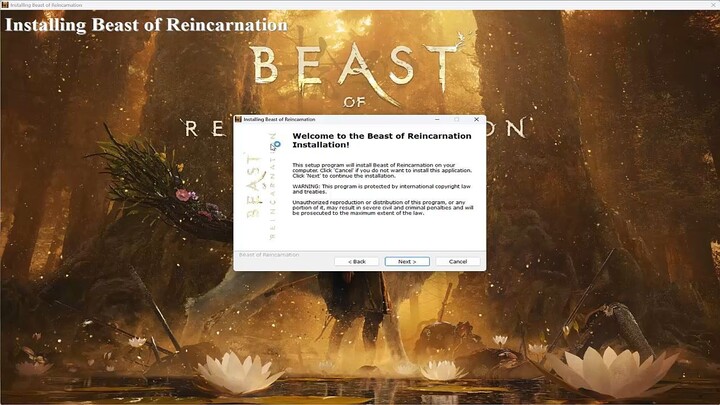The height and width of the screenshot is (405, 720).
Task: Click the 'Unauthorized reproduction' paragraph
Action: pos(382,208)
